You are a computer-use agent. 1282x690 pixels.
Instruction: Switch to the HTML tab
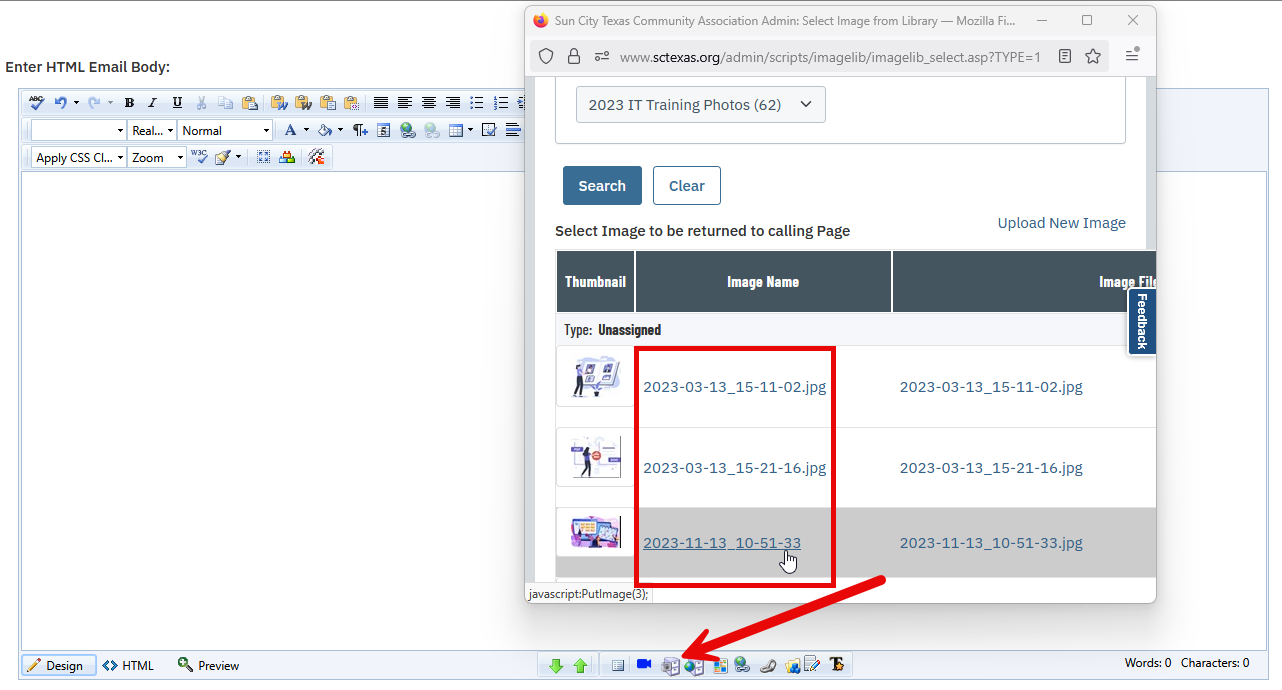point(128,665)
